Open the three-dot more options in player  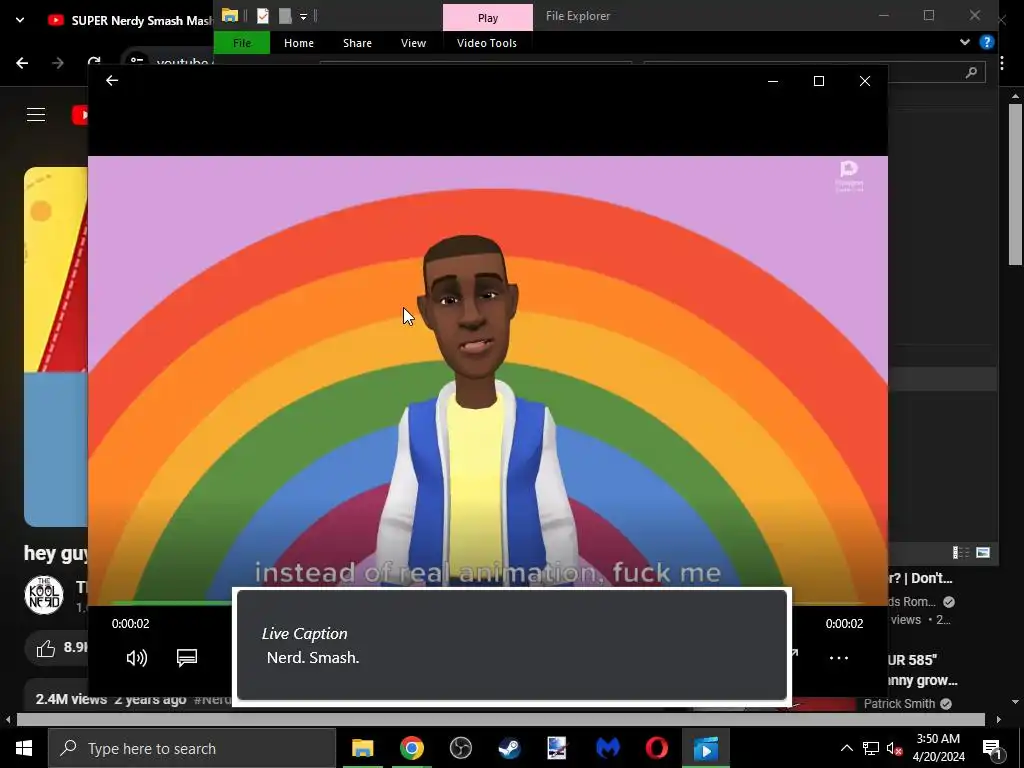839,658
